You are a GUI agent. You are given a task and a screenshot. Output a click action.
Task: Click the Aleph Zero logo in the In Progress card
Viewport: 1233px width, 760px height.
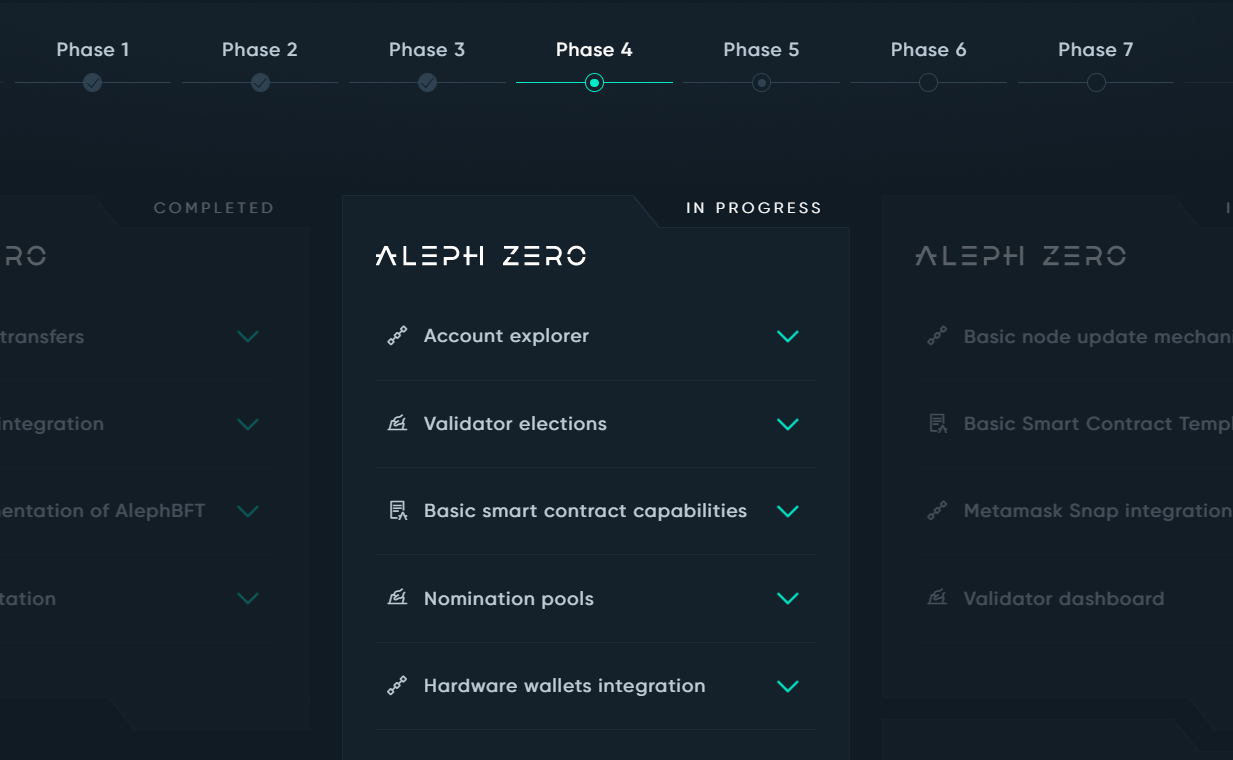pyautogui.click(x=481, y=256)
